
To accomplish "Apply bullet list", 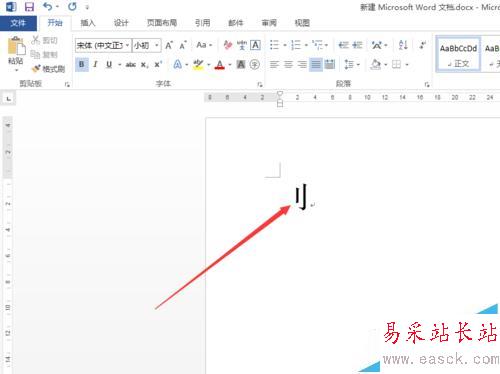I will click(x=274, y=45).
